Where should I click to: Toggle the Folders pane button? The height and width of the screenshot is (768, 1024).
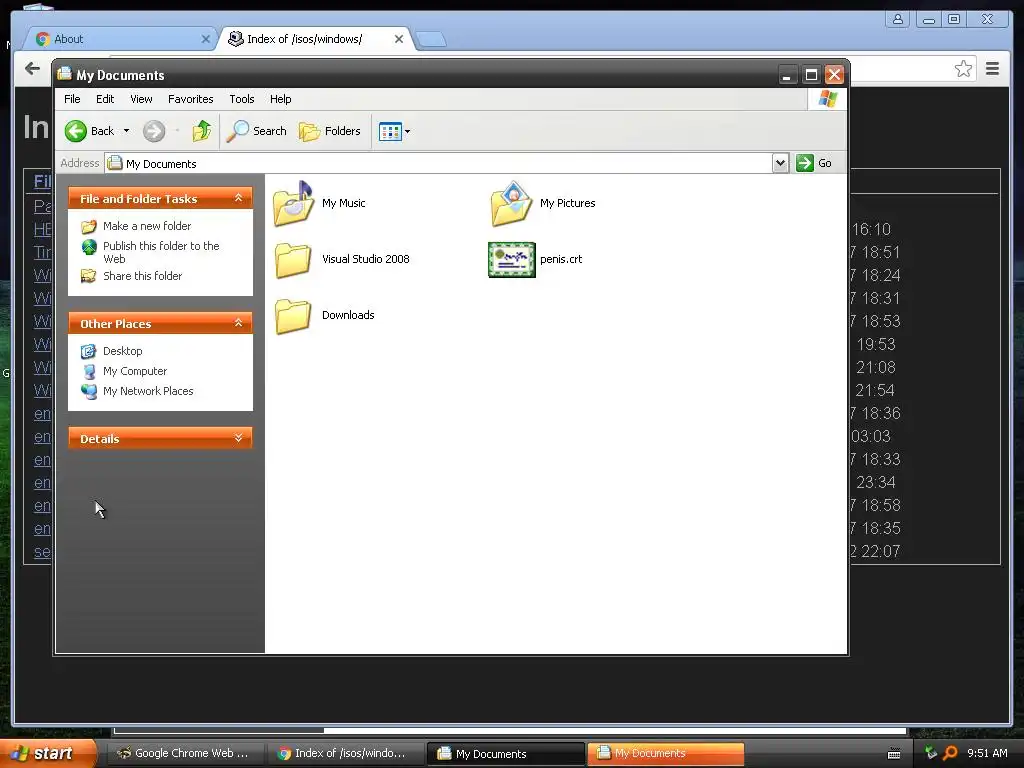[330, 131]
